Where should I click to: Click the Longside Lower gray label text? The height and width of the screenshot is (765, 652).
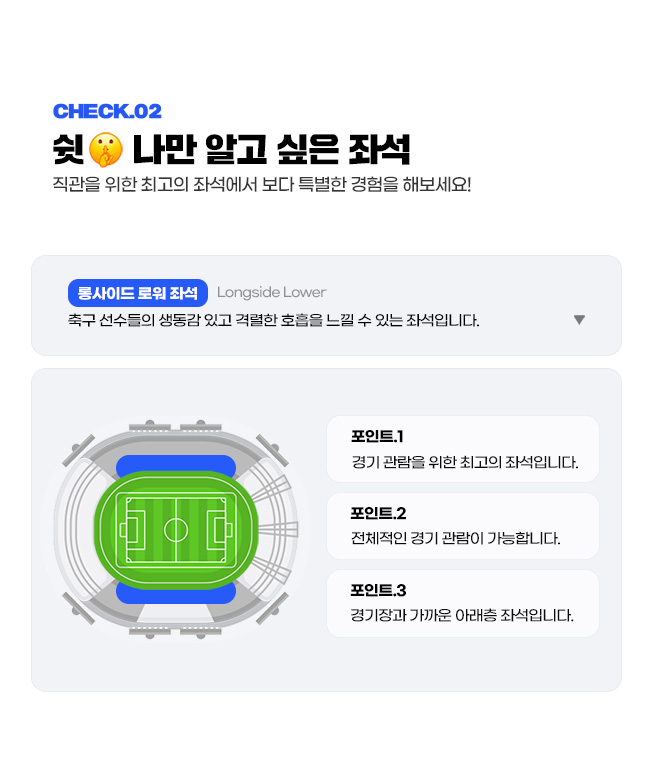271,292
